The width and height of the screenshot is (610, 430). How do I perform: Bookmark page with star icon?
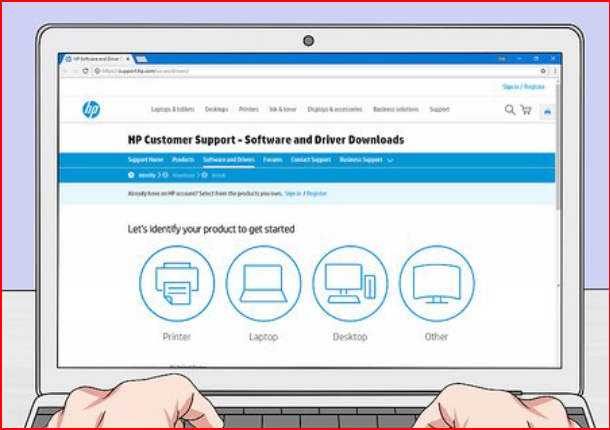click(x=543, y=71)
